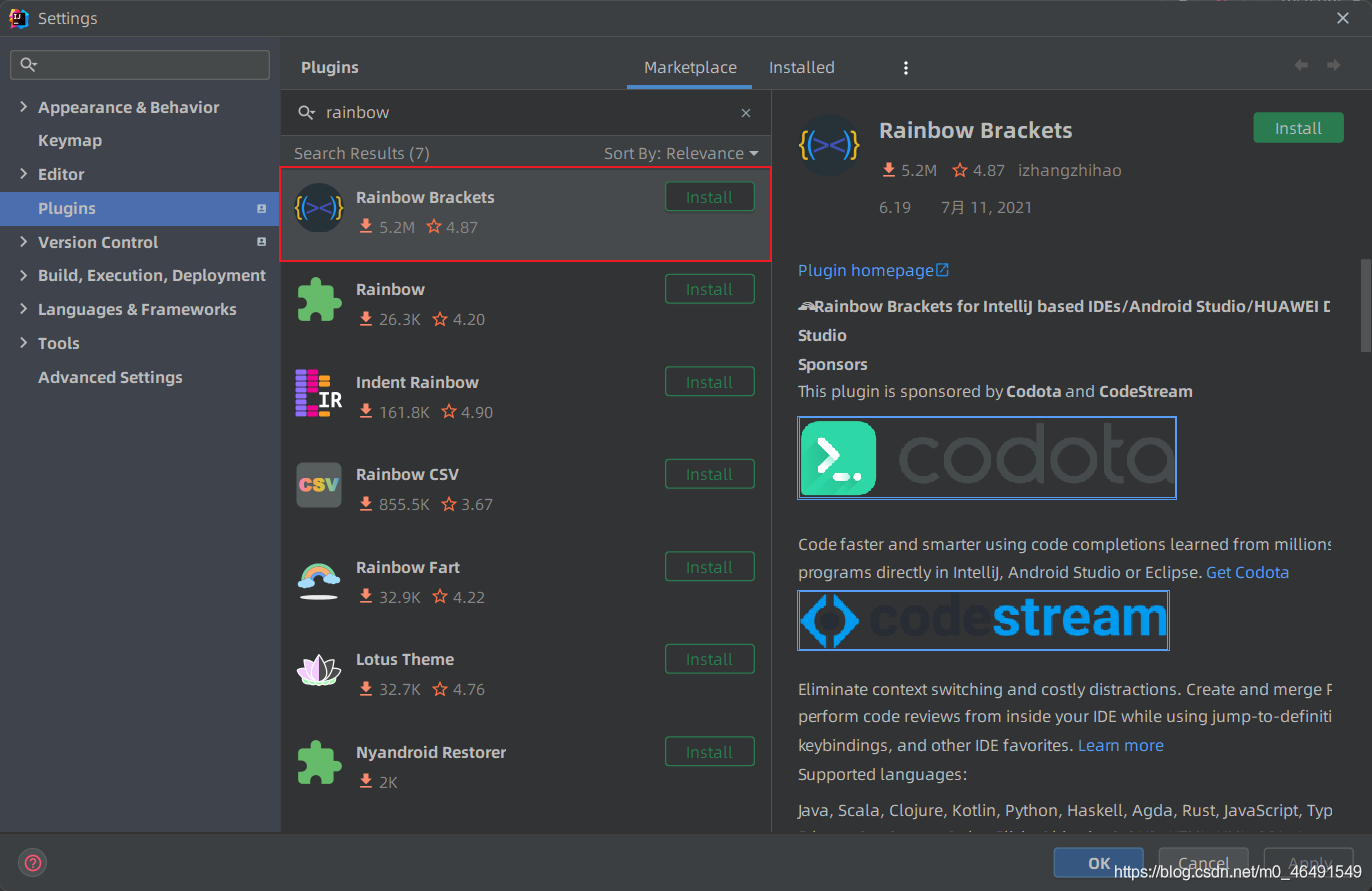Click the forward navigation arrow
The image size is (1372, 891).
[x=1333, y=65]
